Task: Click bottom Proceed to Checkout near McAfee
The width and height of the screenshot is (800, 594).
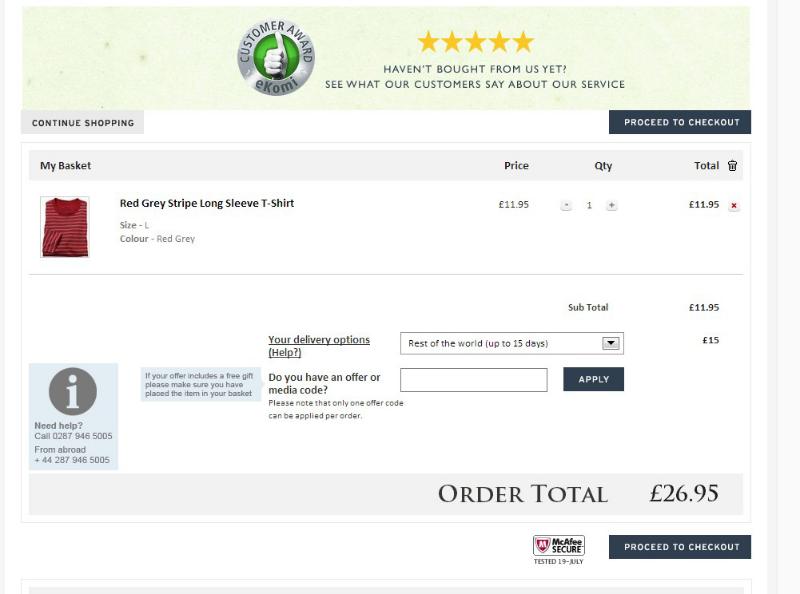Action: (x=680, y=547)
